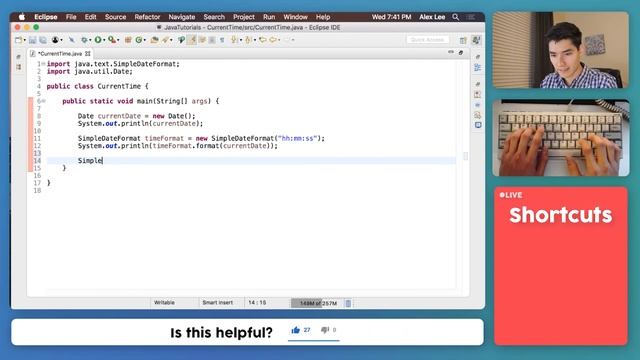
Task: Click the Open Perspective icon
Action: point(463,40)
